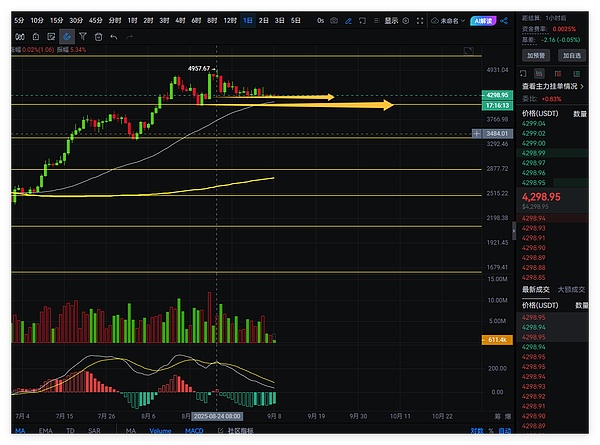Toggle the MACD indicator

(x=185, y=431)
